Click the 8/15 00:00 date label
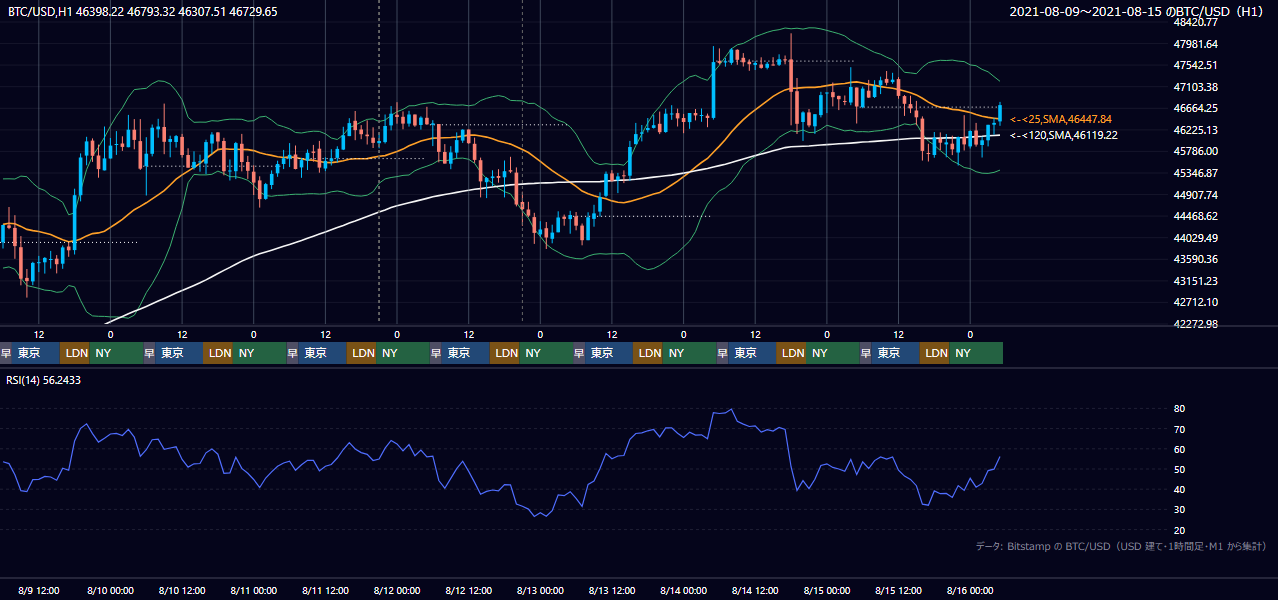This screenshot has width=1278, height=600. (x=827, y=590)
